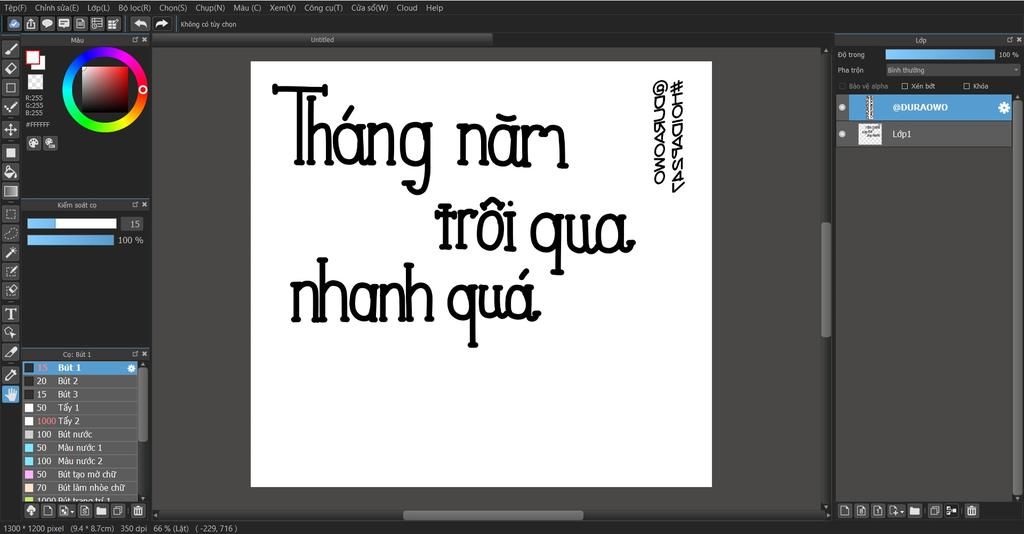This screenshot has width=1024, height=534.
Task: Select the Gradient tool
Action: tap(10, 191)
